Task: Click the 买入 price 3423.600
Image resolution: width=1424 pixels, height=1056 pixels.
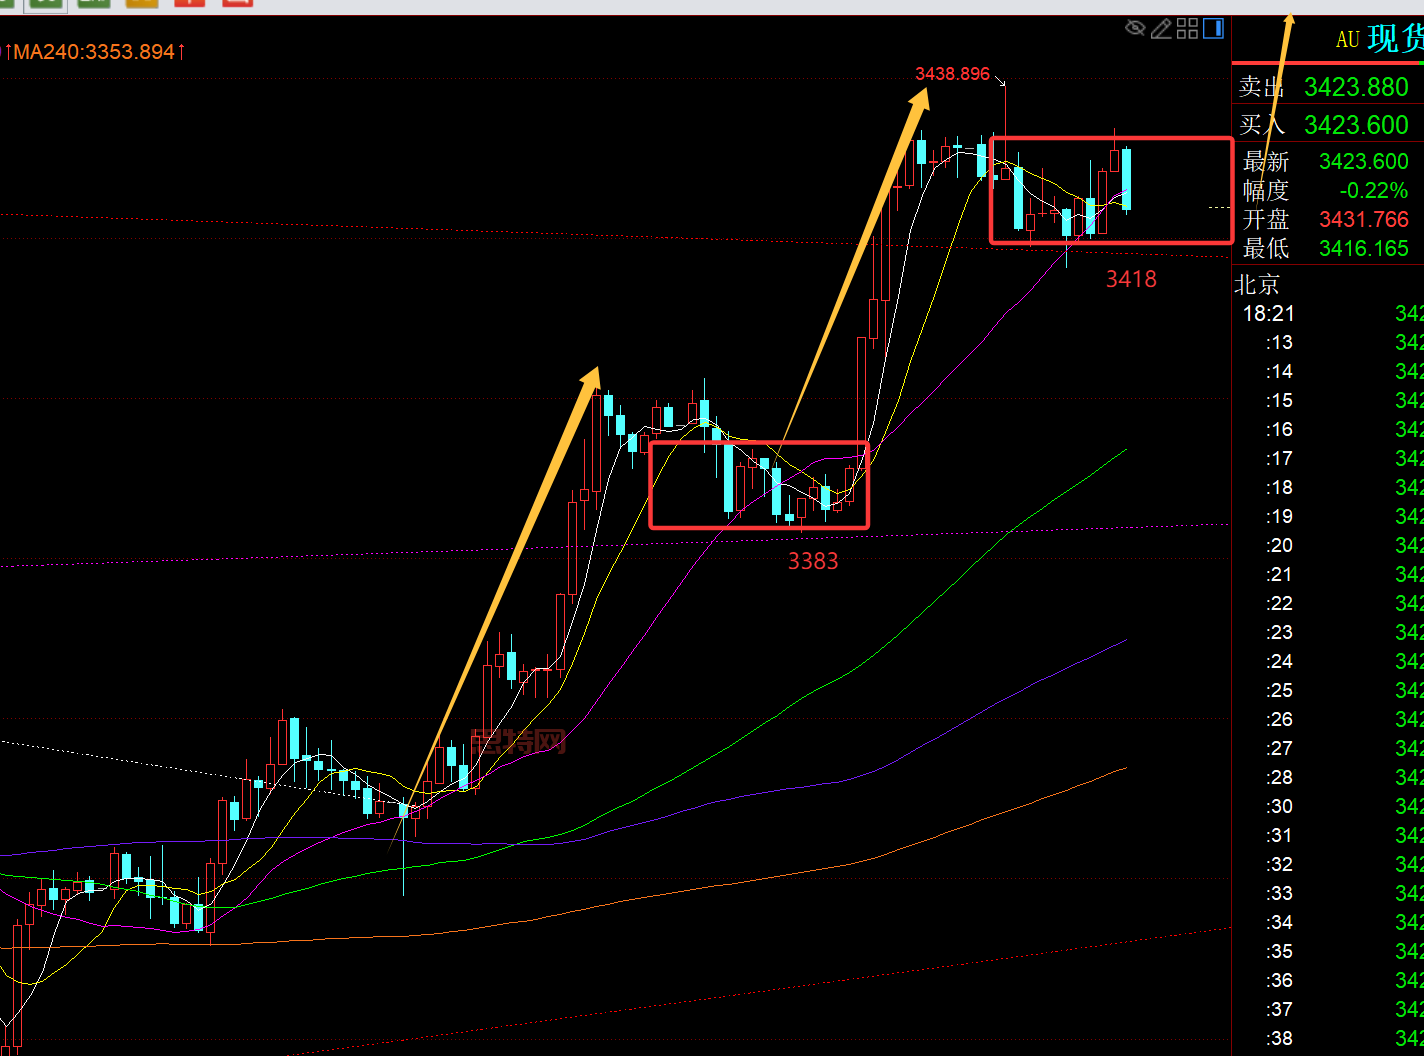Action: pyautogui.click(x=1356, y=125)
